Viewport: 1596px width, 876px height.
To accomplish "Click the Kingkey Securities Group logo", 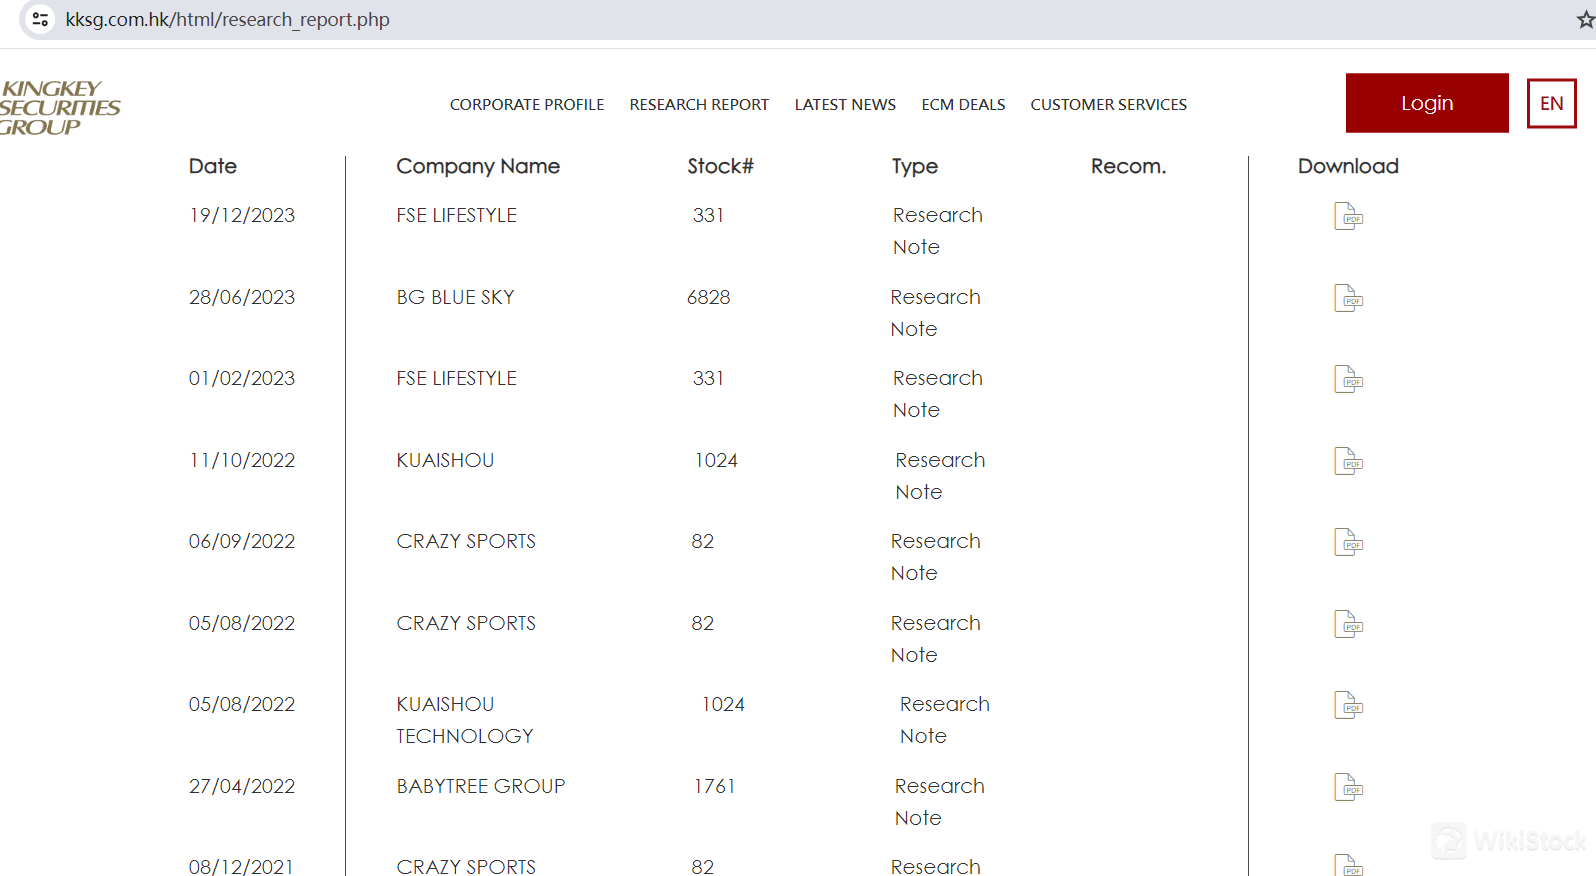I will 59,108.
